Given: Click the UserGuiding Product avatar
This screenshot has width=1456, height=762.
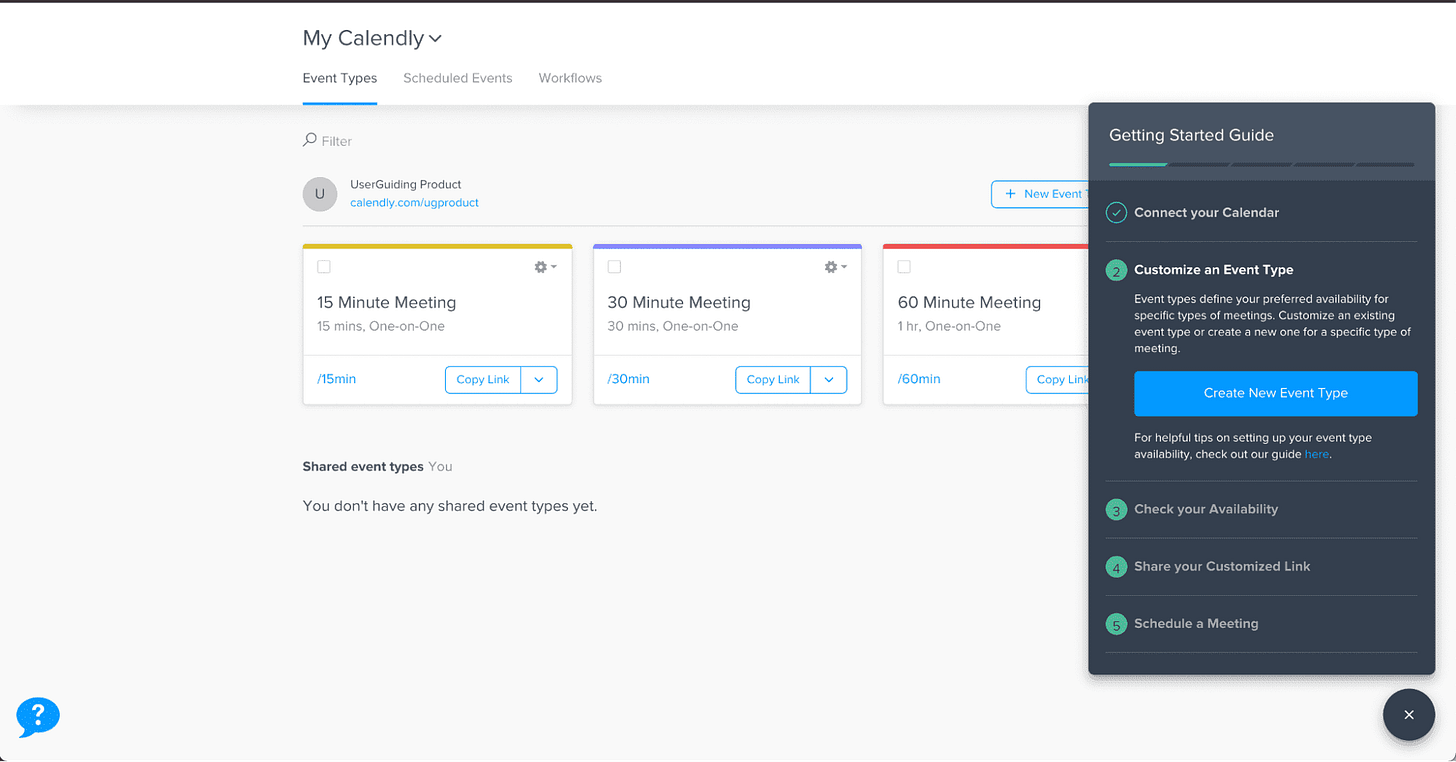Looking at the screenshot, I should coord(319,193).
